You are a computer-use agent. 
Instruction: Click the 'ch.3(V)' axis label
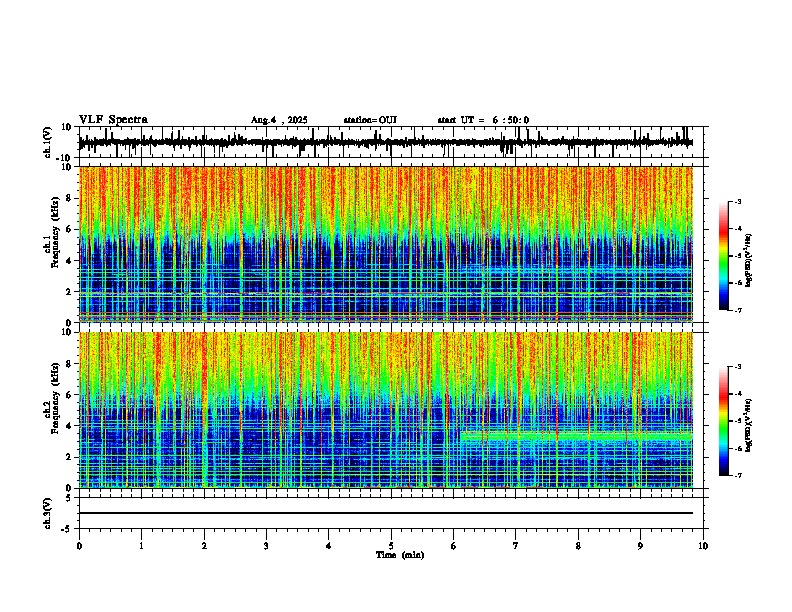pos(48,514)
